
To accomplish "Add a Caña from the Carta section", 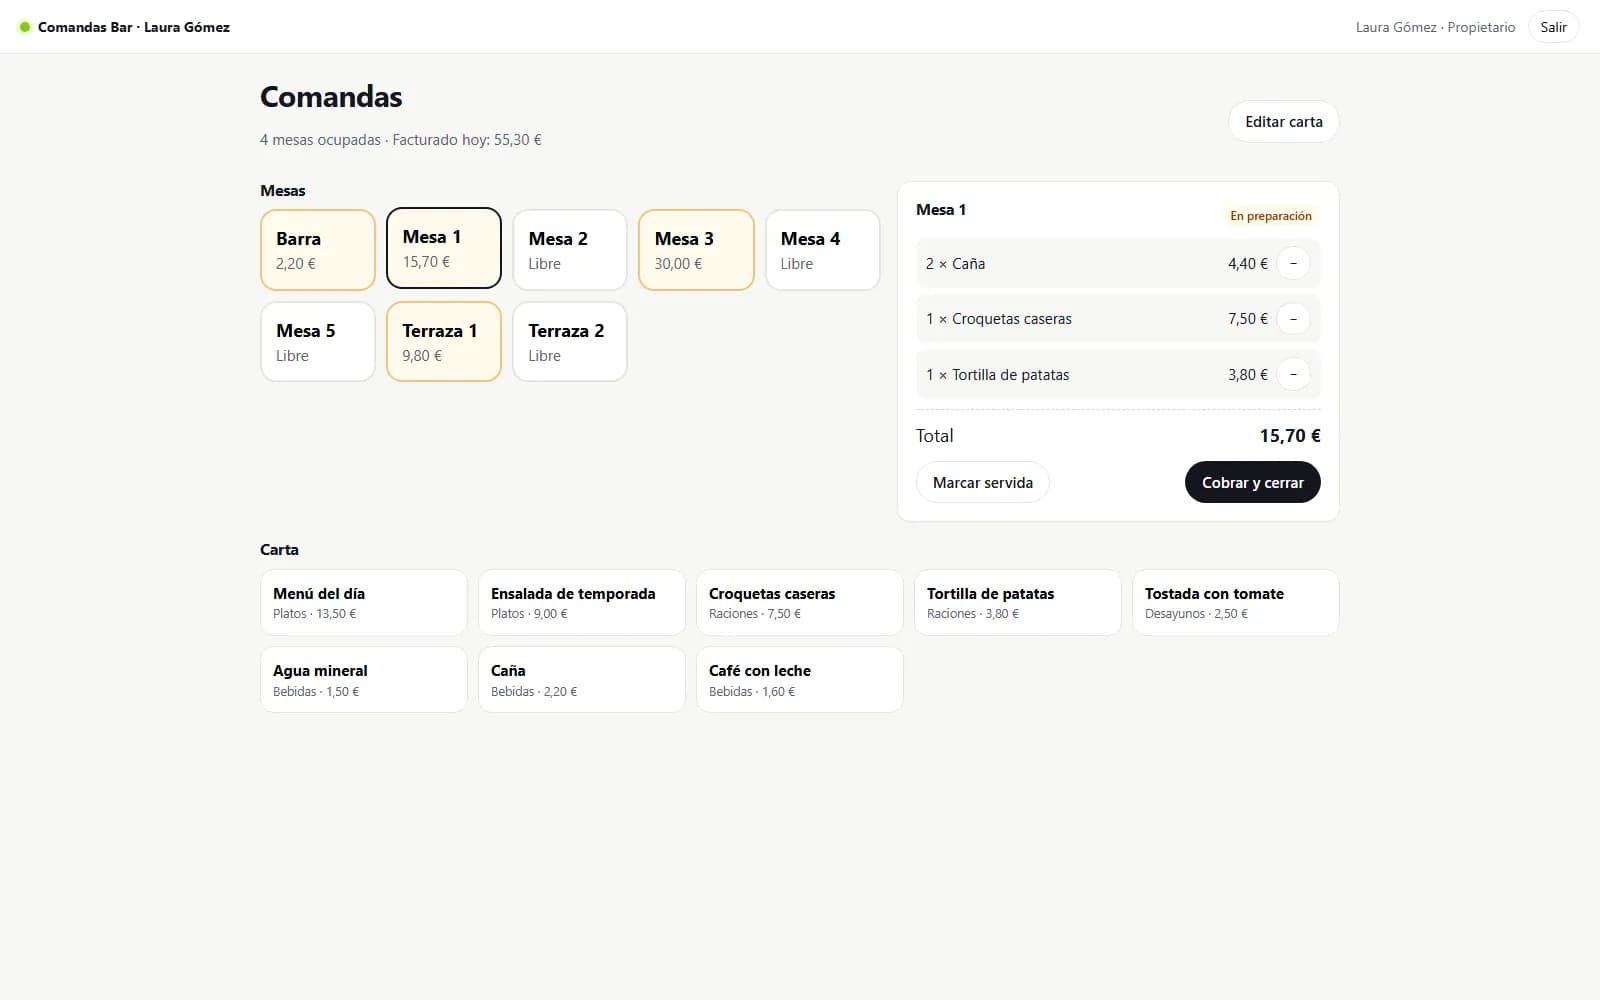I will [x=582, y=680].
